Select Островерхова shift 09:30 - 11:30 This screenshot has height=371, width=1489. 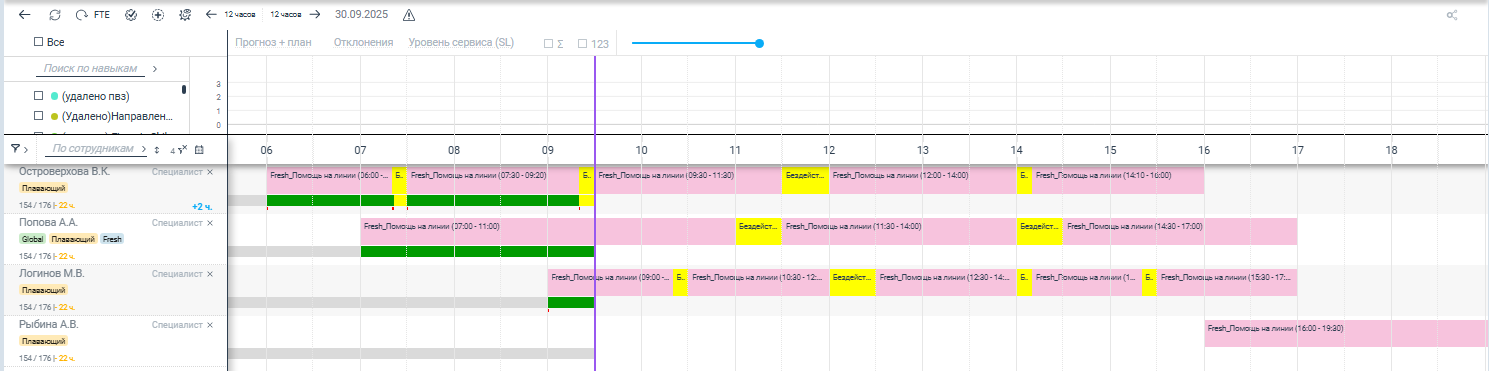point(687,181)
